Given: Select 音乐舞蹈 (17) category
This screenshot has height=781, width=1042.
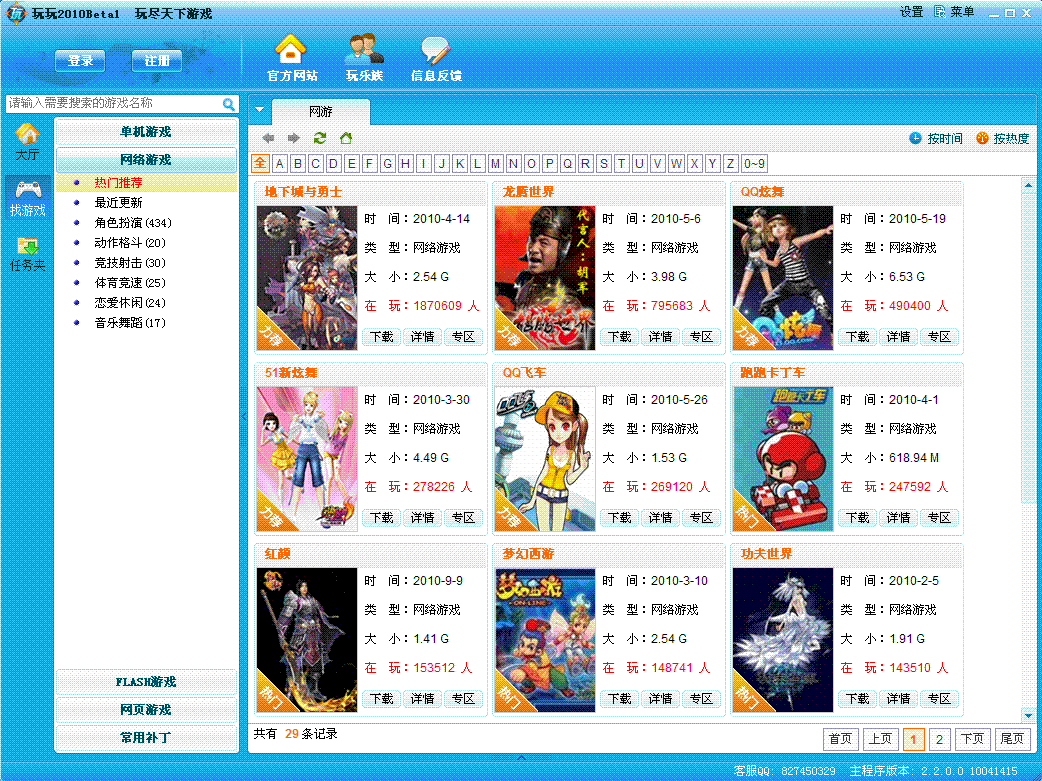Looking at the screenshot, I should pyautogui.click(x=130, y=322).
